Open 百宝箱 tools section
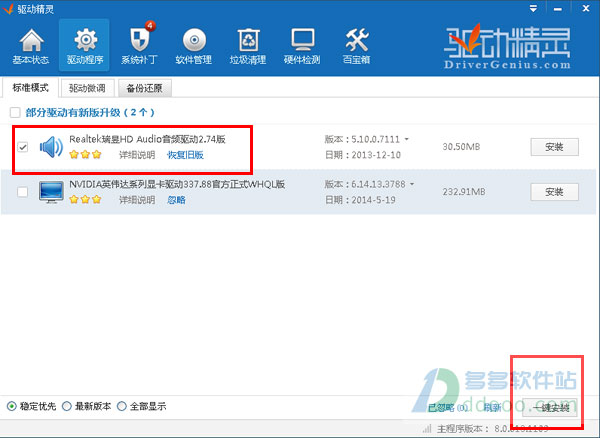Screen dimensions: 600x438 (356, 46)
